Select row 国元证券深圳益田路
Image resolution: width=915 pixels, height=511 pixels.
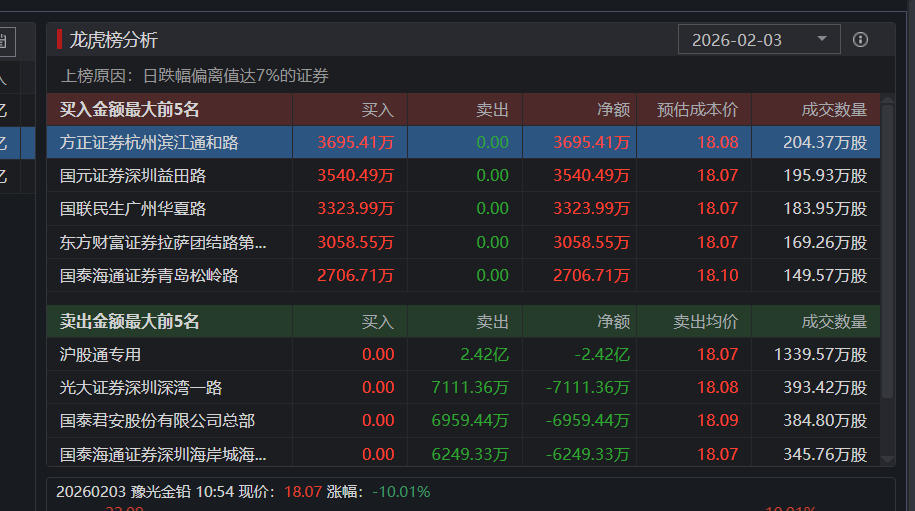point(463,176)
